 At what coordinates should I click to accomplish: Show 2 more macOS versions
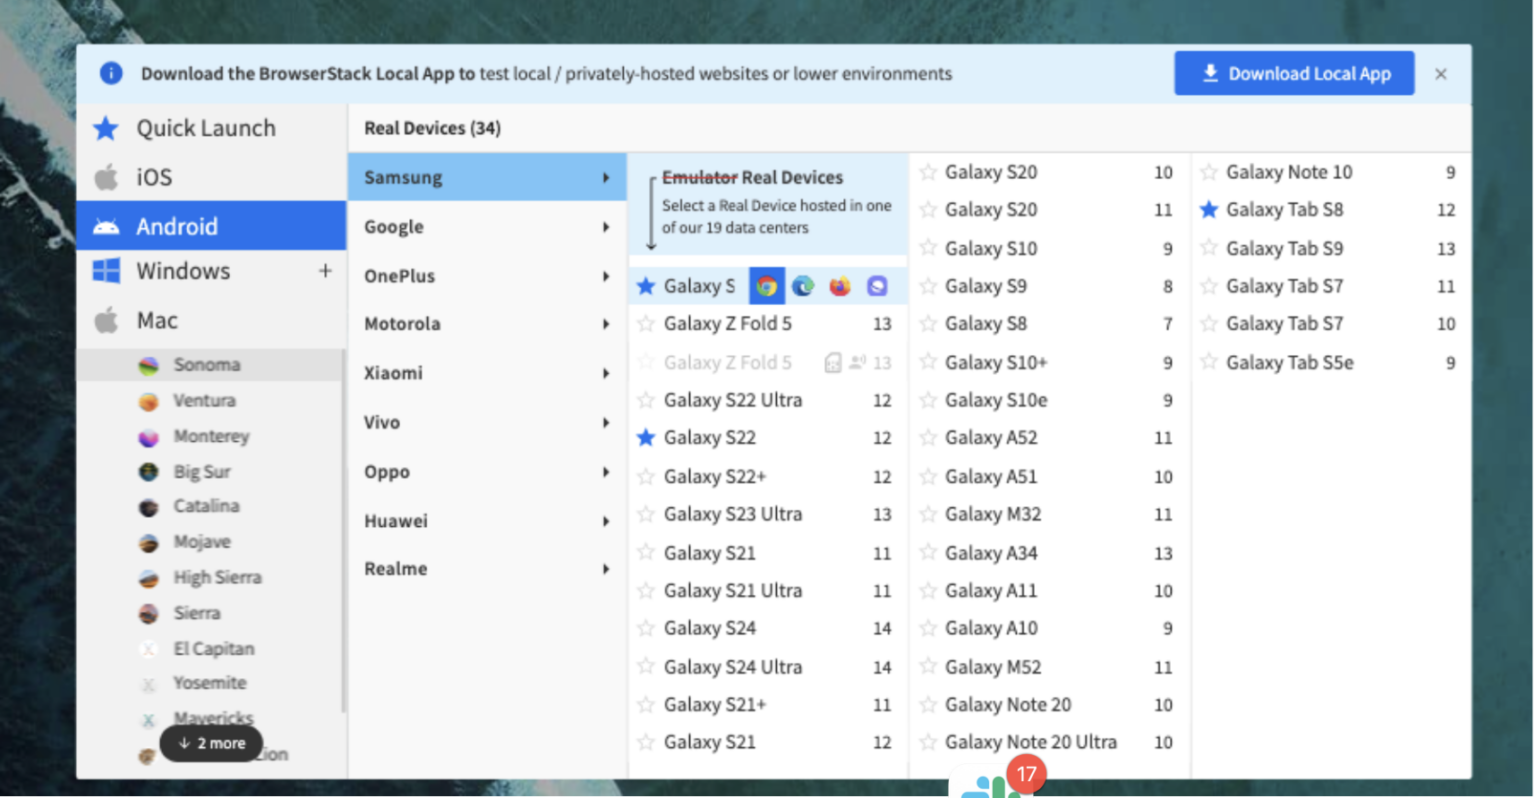point(211,743)
